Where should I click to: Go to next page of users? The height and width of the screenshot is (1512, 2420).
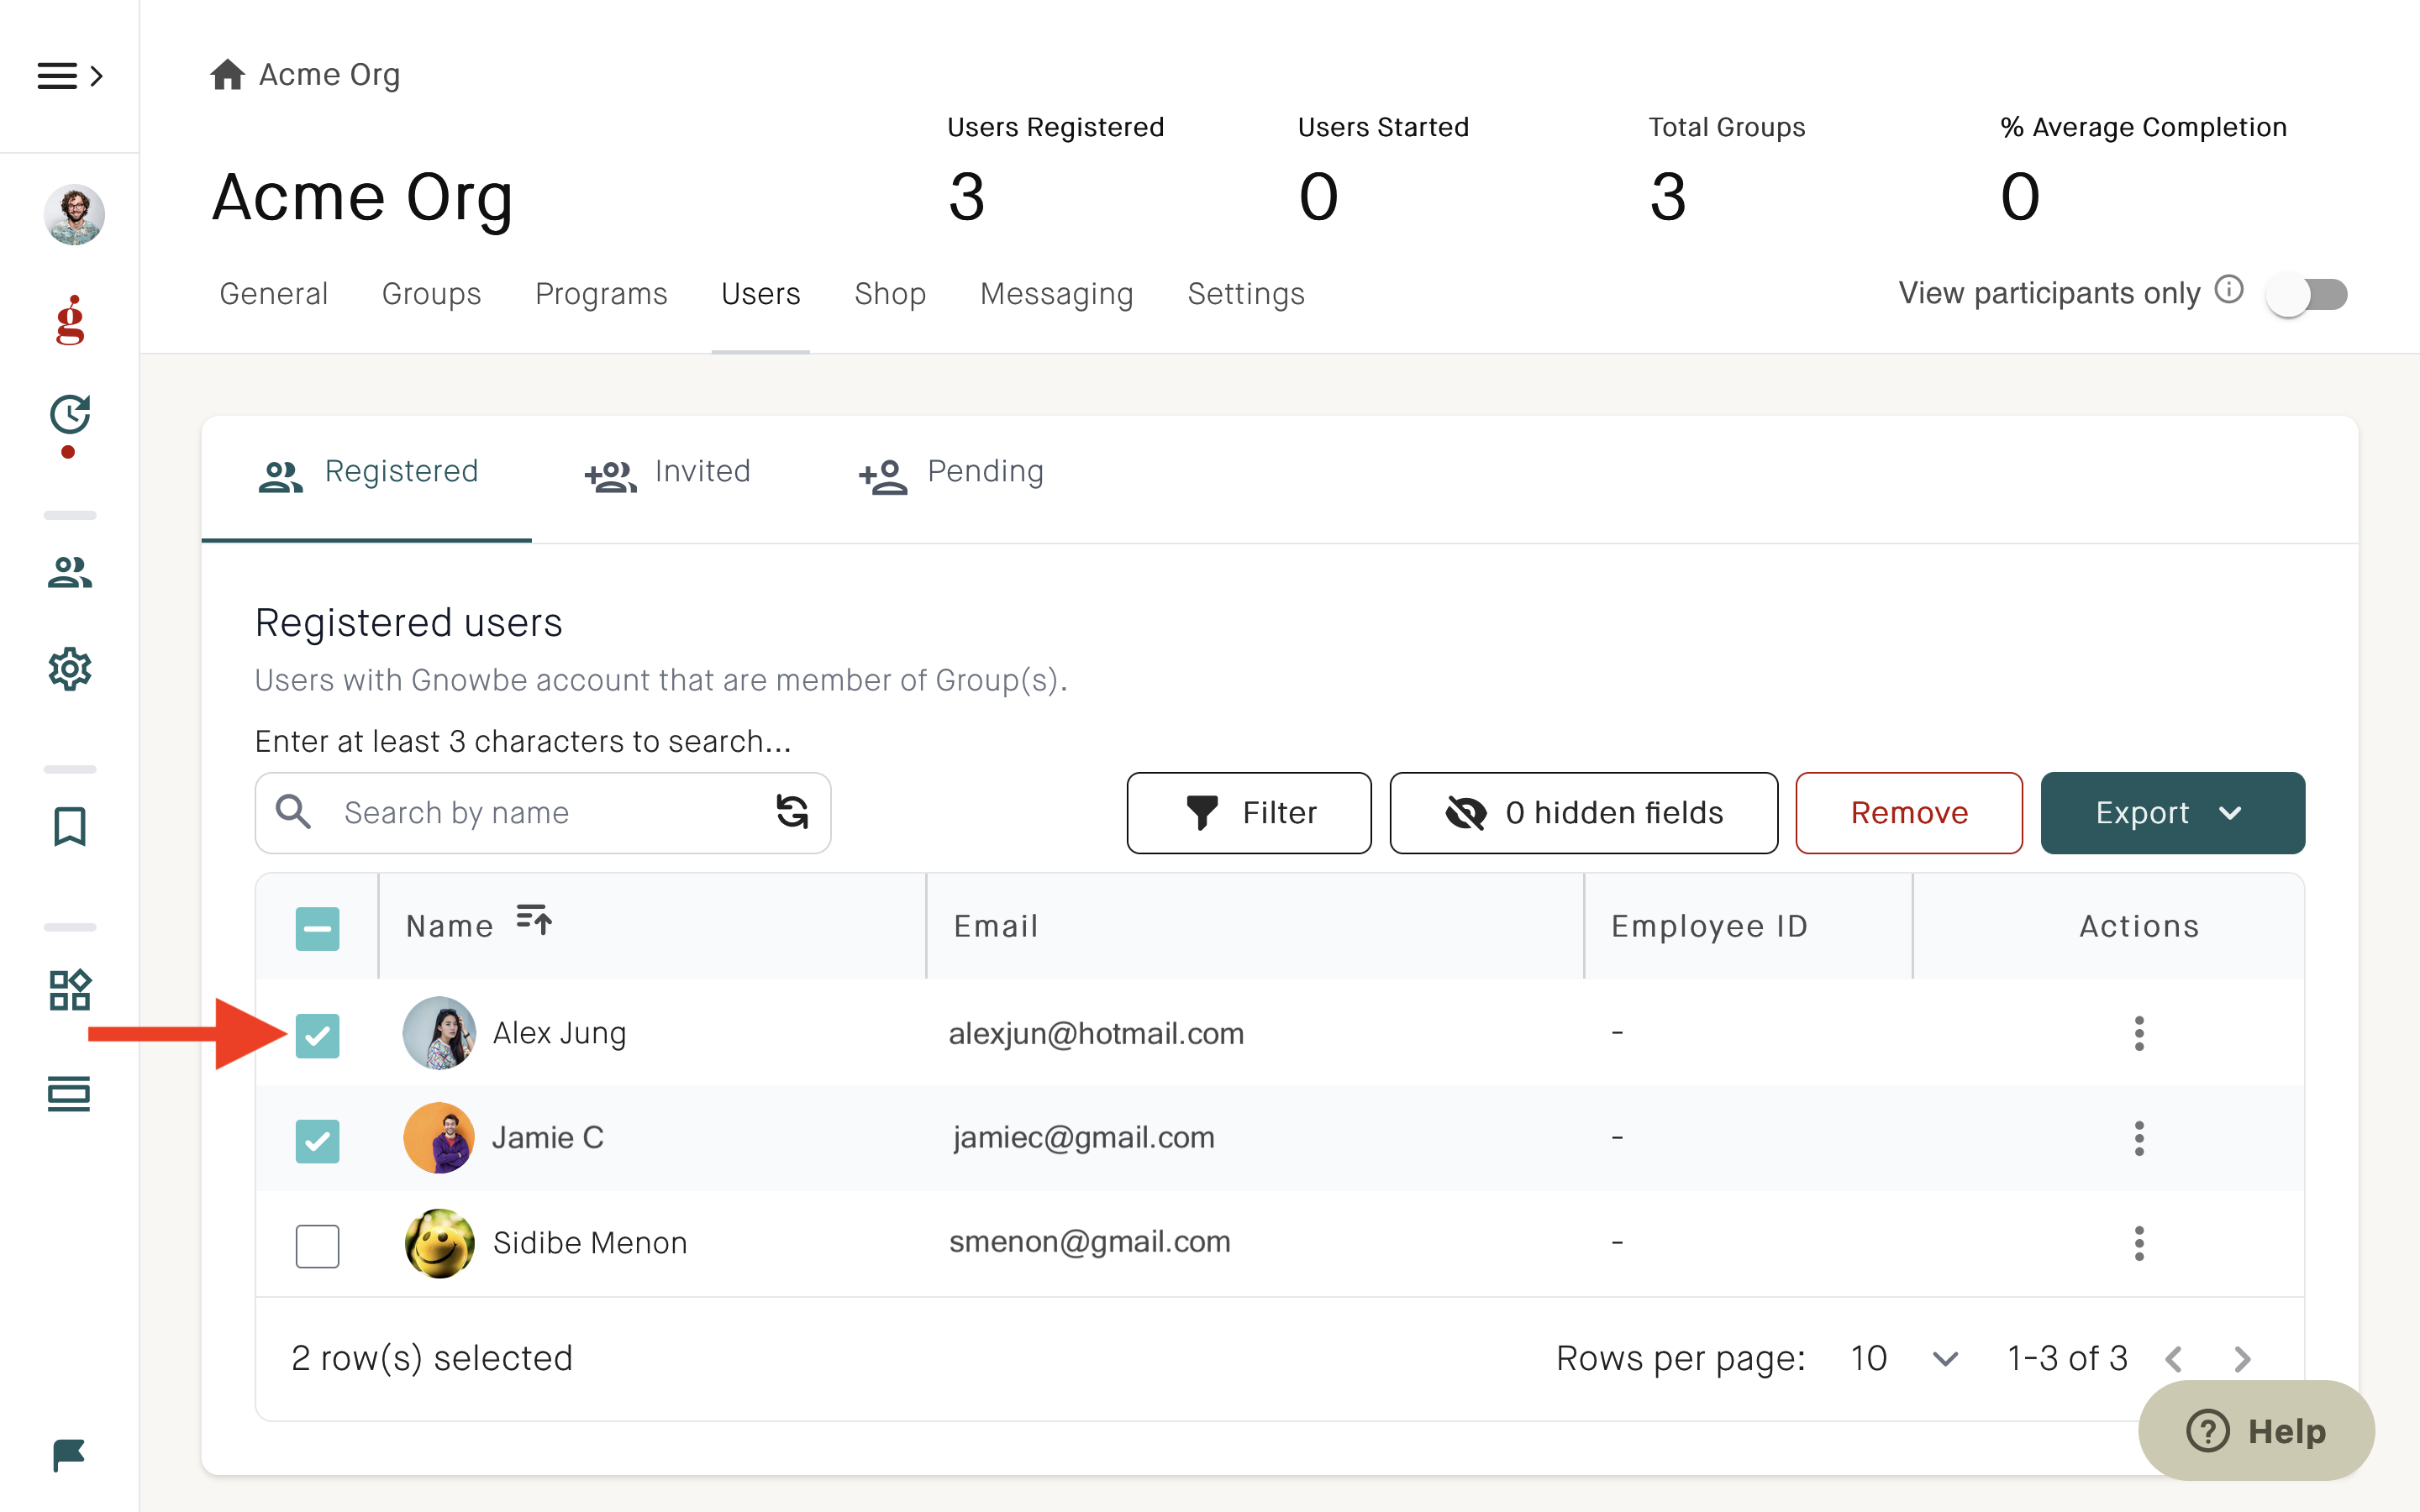click(x=2242, y=1359)
